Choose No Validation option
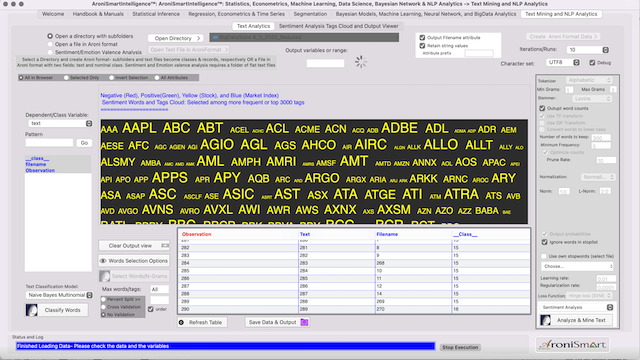Viewport: 640px width, 360px height. click(103, 315)
